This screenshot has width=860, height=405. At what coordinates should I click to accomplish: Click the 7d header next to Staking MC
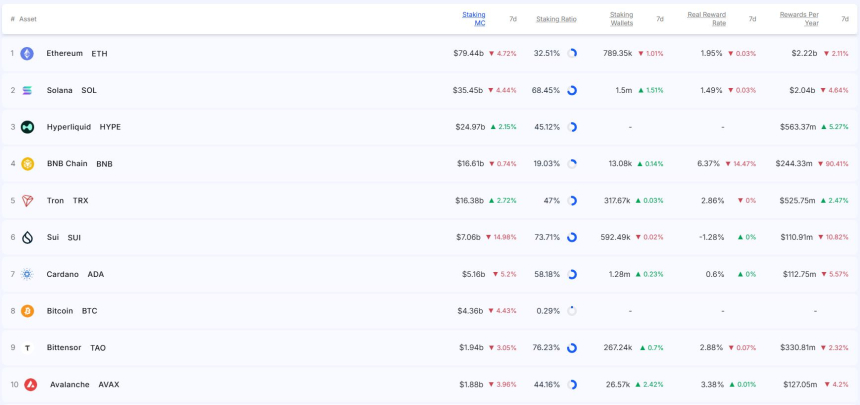(x=513, y=19)
